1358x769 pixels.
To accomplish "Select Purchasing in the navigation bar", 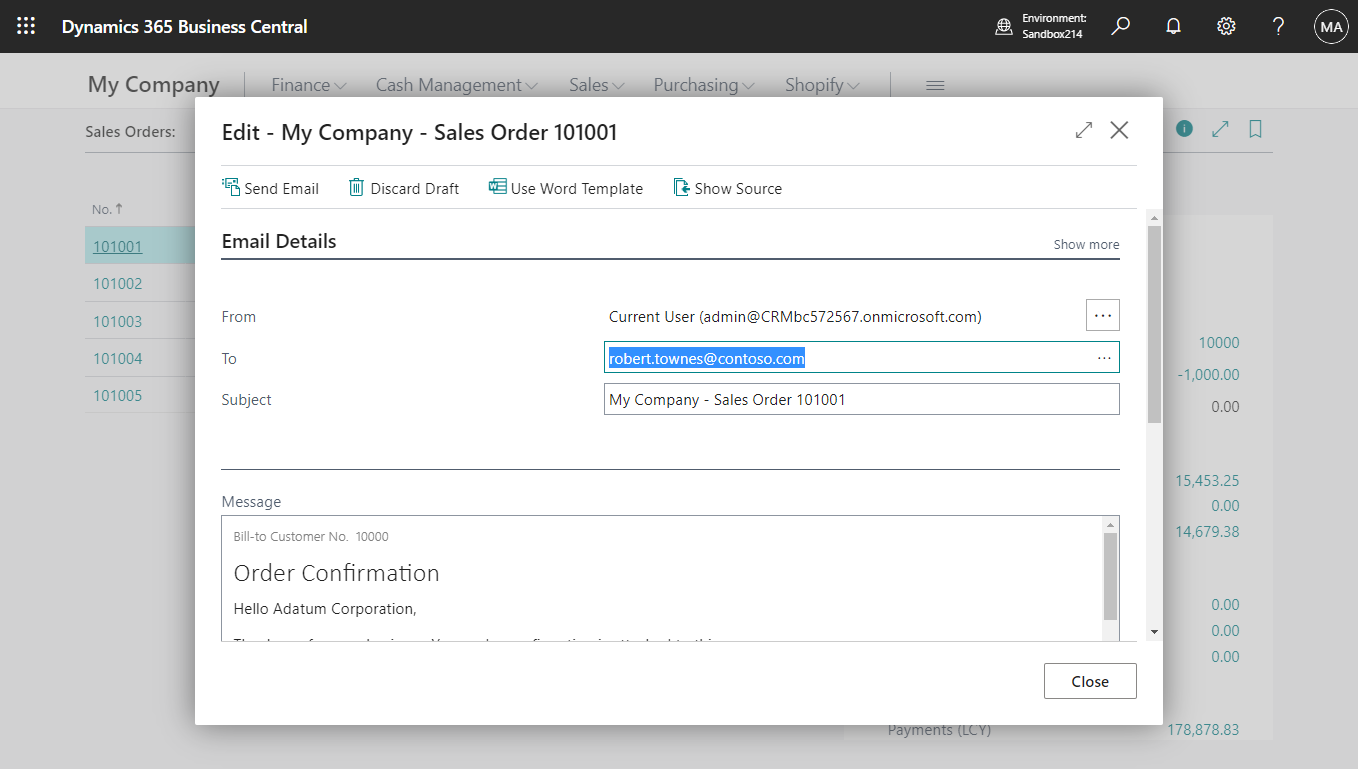I will [703, 85].
